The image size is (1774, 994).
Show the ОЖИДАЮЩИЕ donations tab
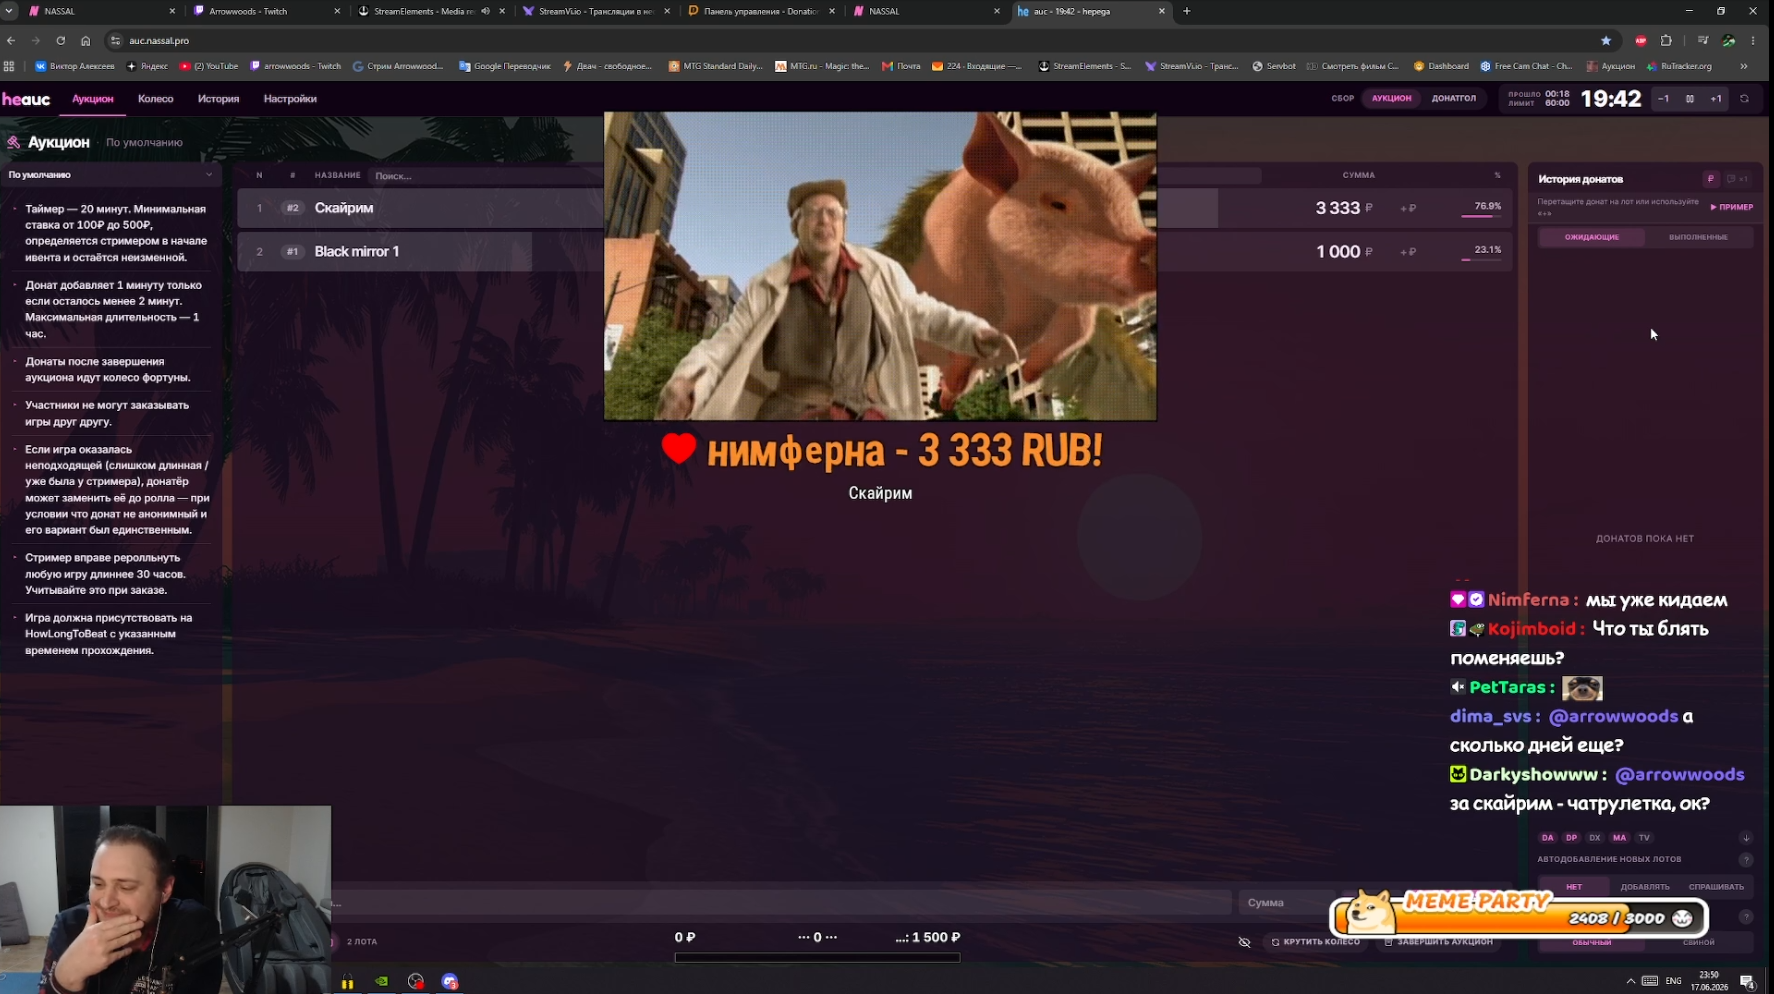(1591, 237)
